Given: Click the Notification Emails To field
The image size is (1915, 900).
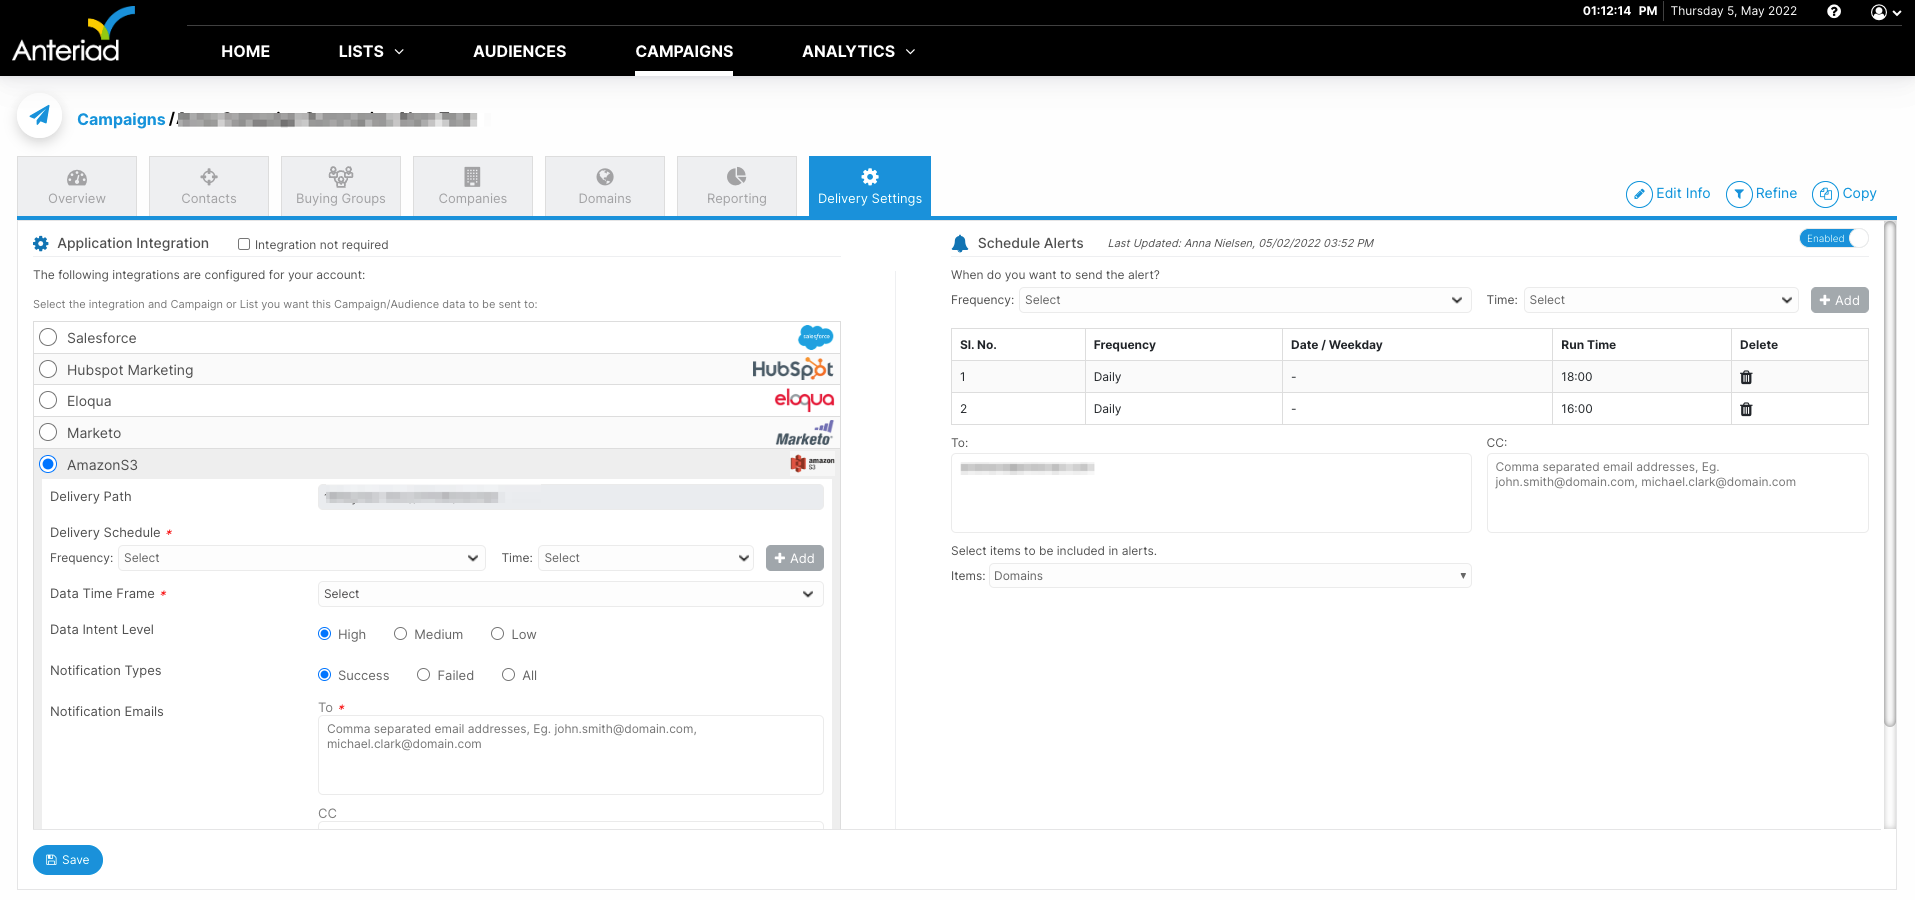Looking at the screenshot, I should click(571, 755).
